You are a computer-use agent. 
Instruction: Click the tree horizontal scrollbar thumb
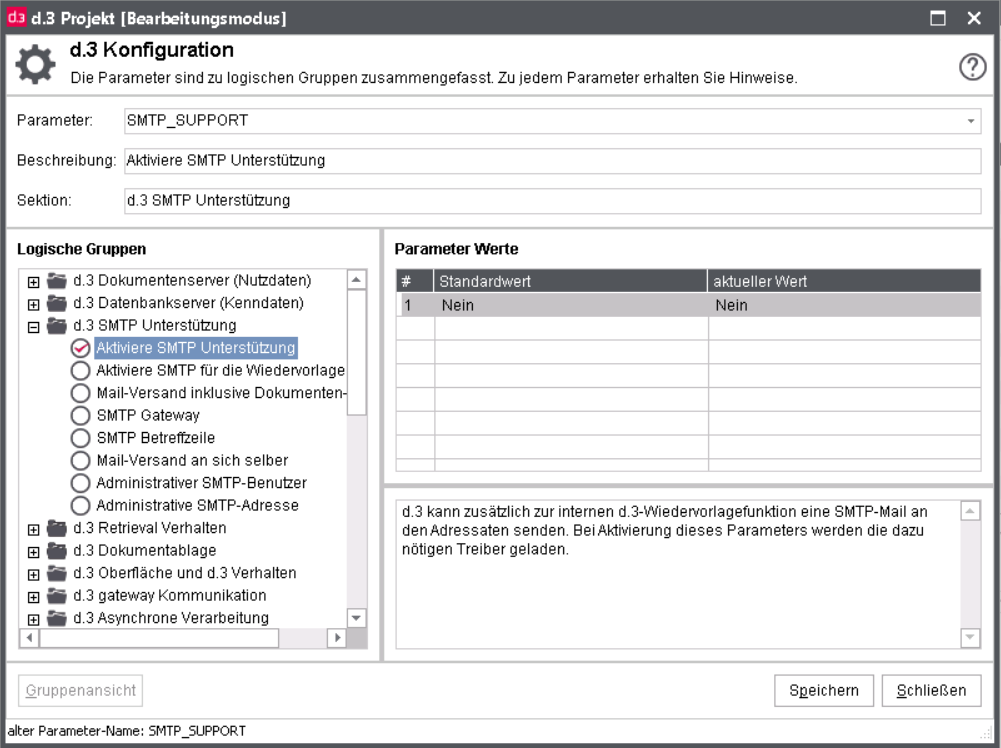[x=159, y=638]
